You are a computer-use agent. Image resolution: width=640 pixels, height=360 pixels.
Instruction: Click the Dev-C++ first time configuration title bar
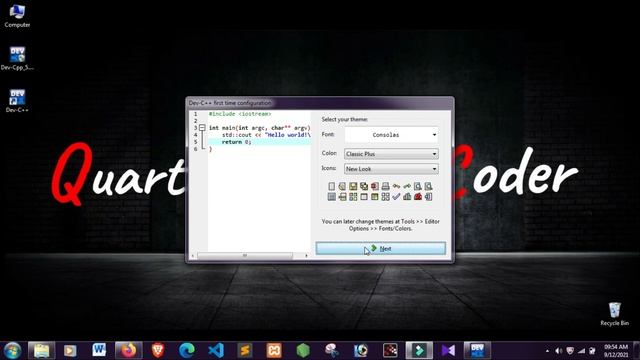[x=320, y=103]
